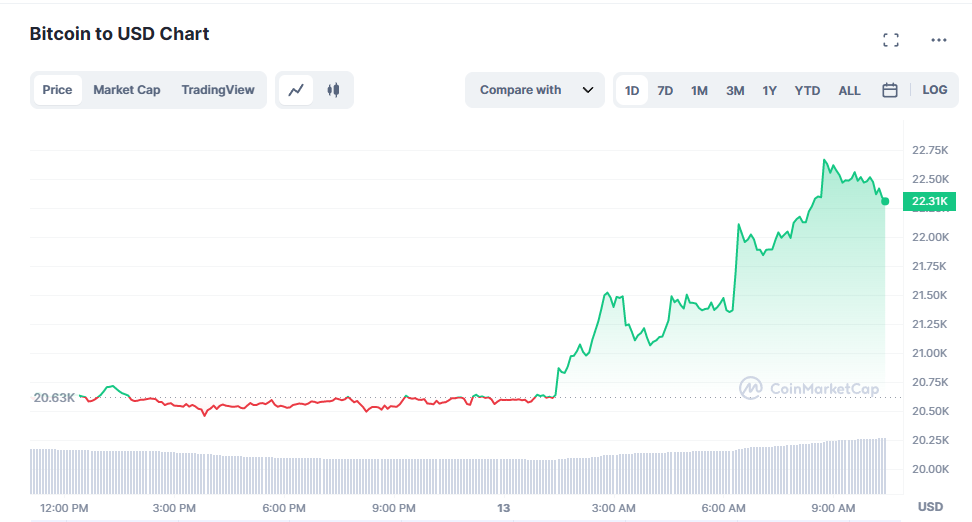Open the calendar date range picker

(890, 90)
